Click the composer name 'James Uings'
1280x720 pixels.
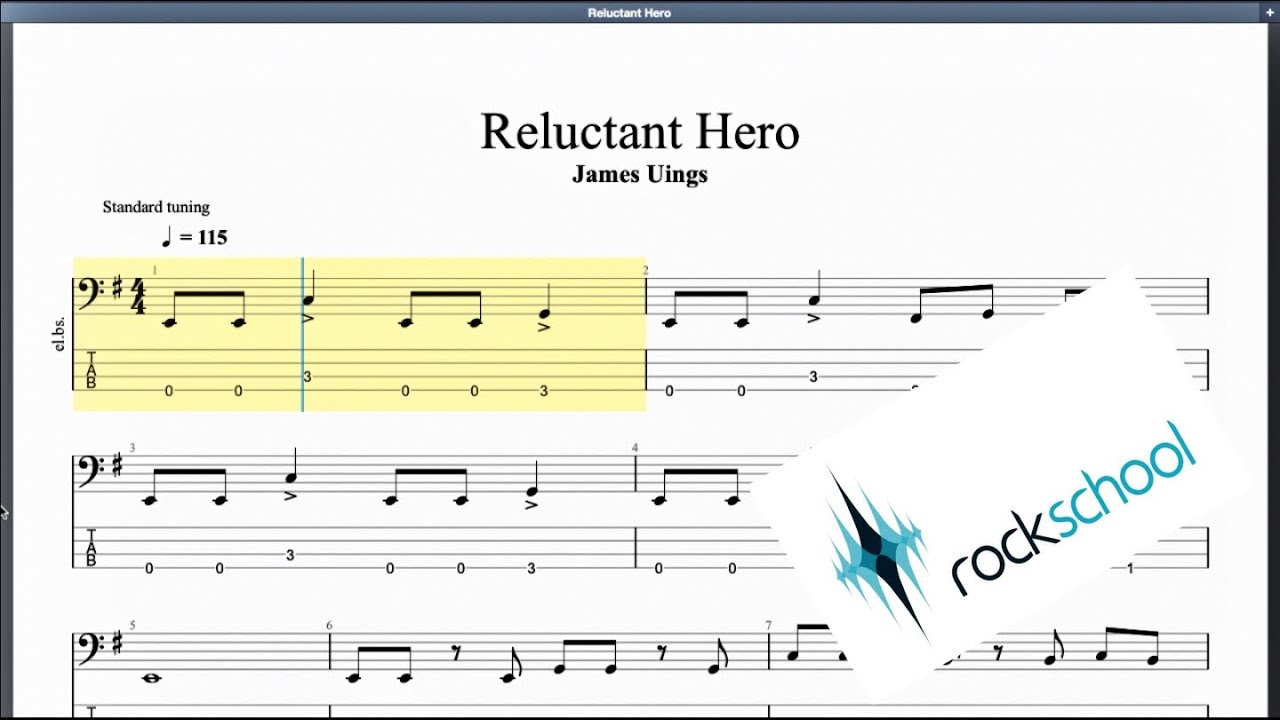[x=640, y=175]
